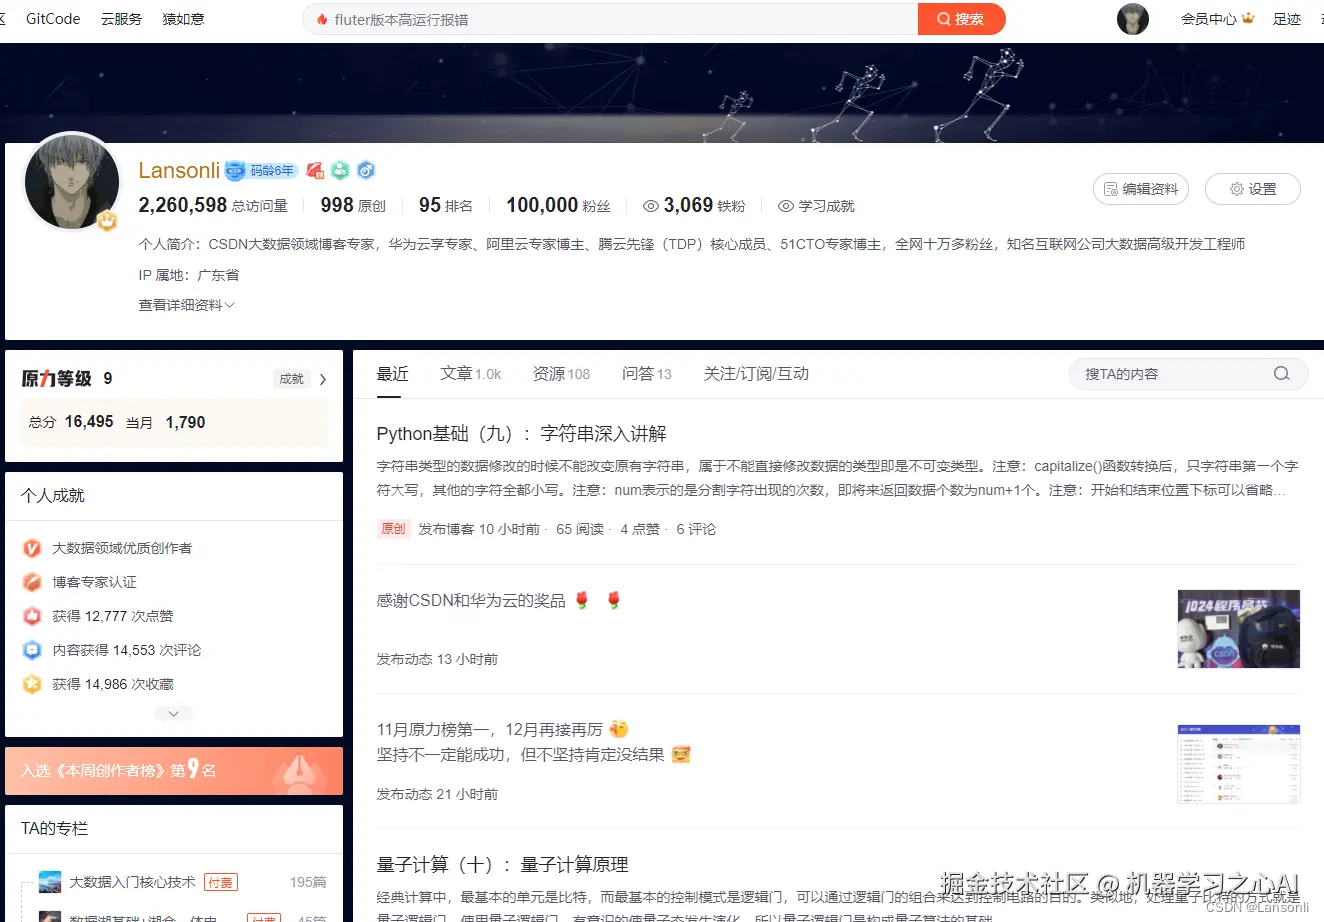Image resolution: width=1324 pixels, height=922 pixels.
Task: Click the 付费 tag on 大数据入门核心技术
Action: coord(220,882)
